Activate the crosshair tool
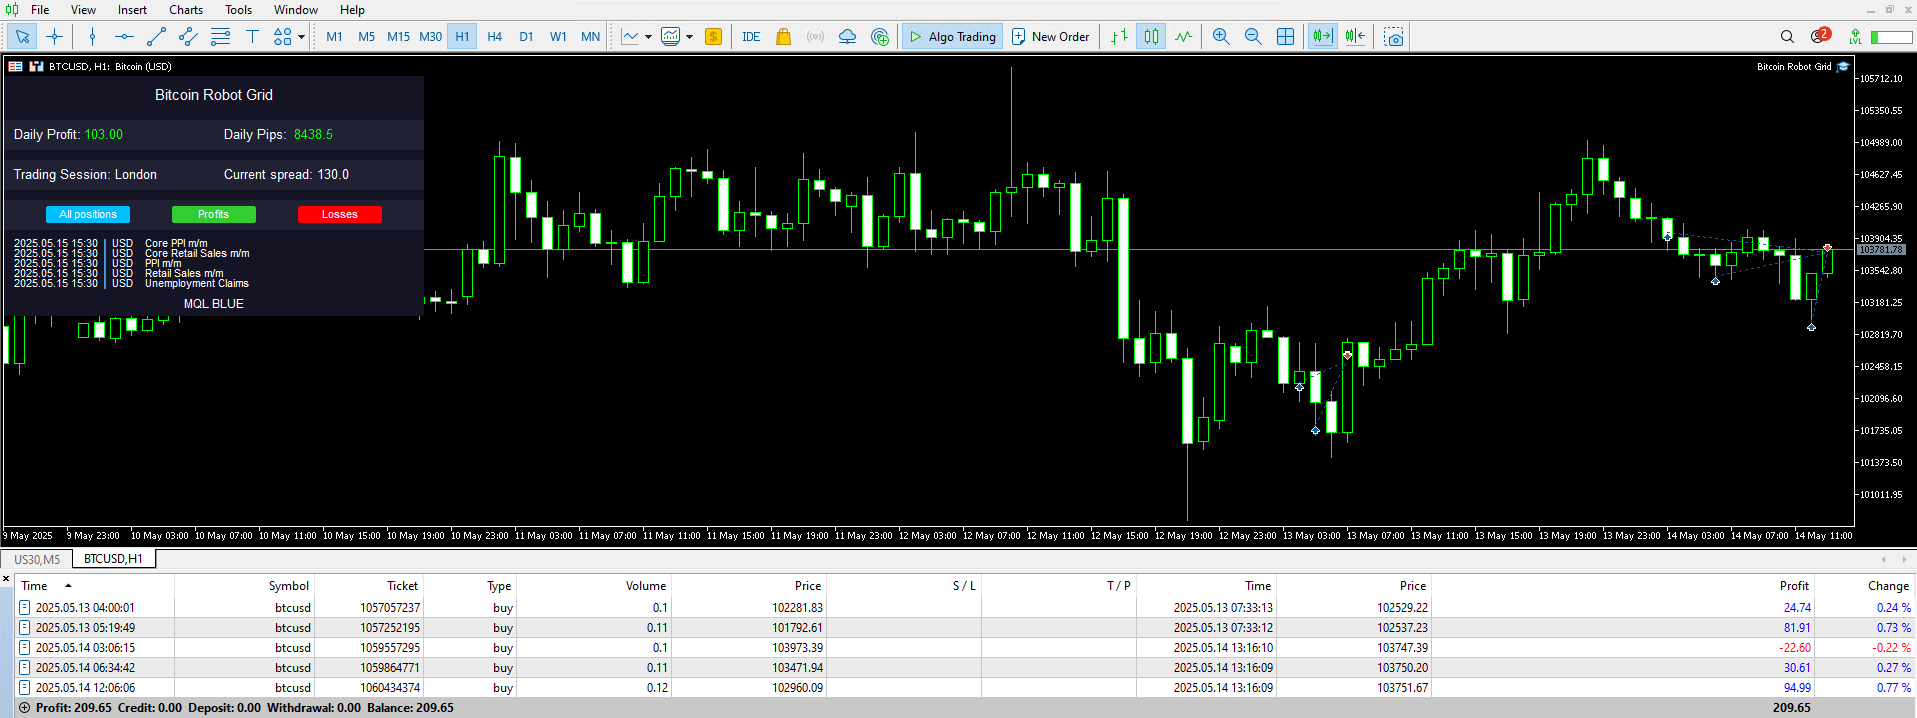The image size is (1917, 718). coord(54,37)
